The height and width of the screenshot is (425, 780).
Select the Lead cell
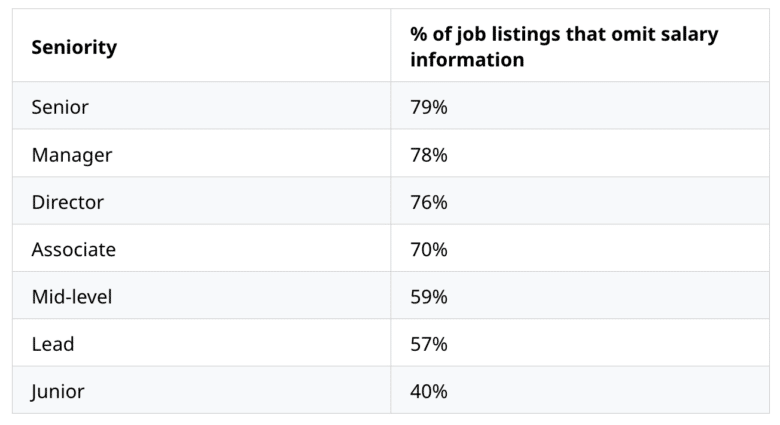click(x=53, y=345)
